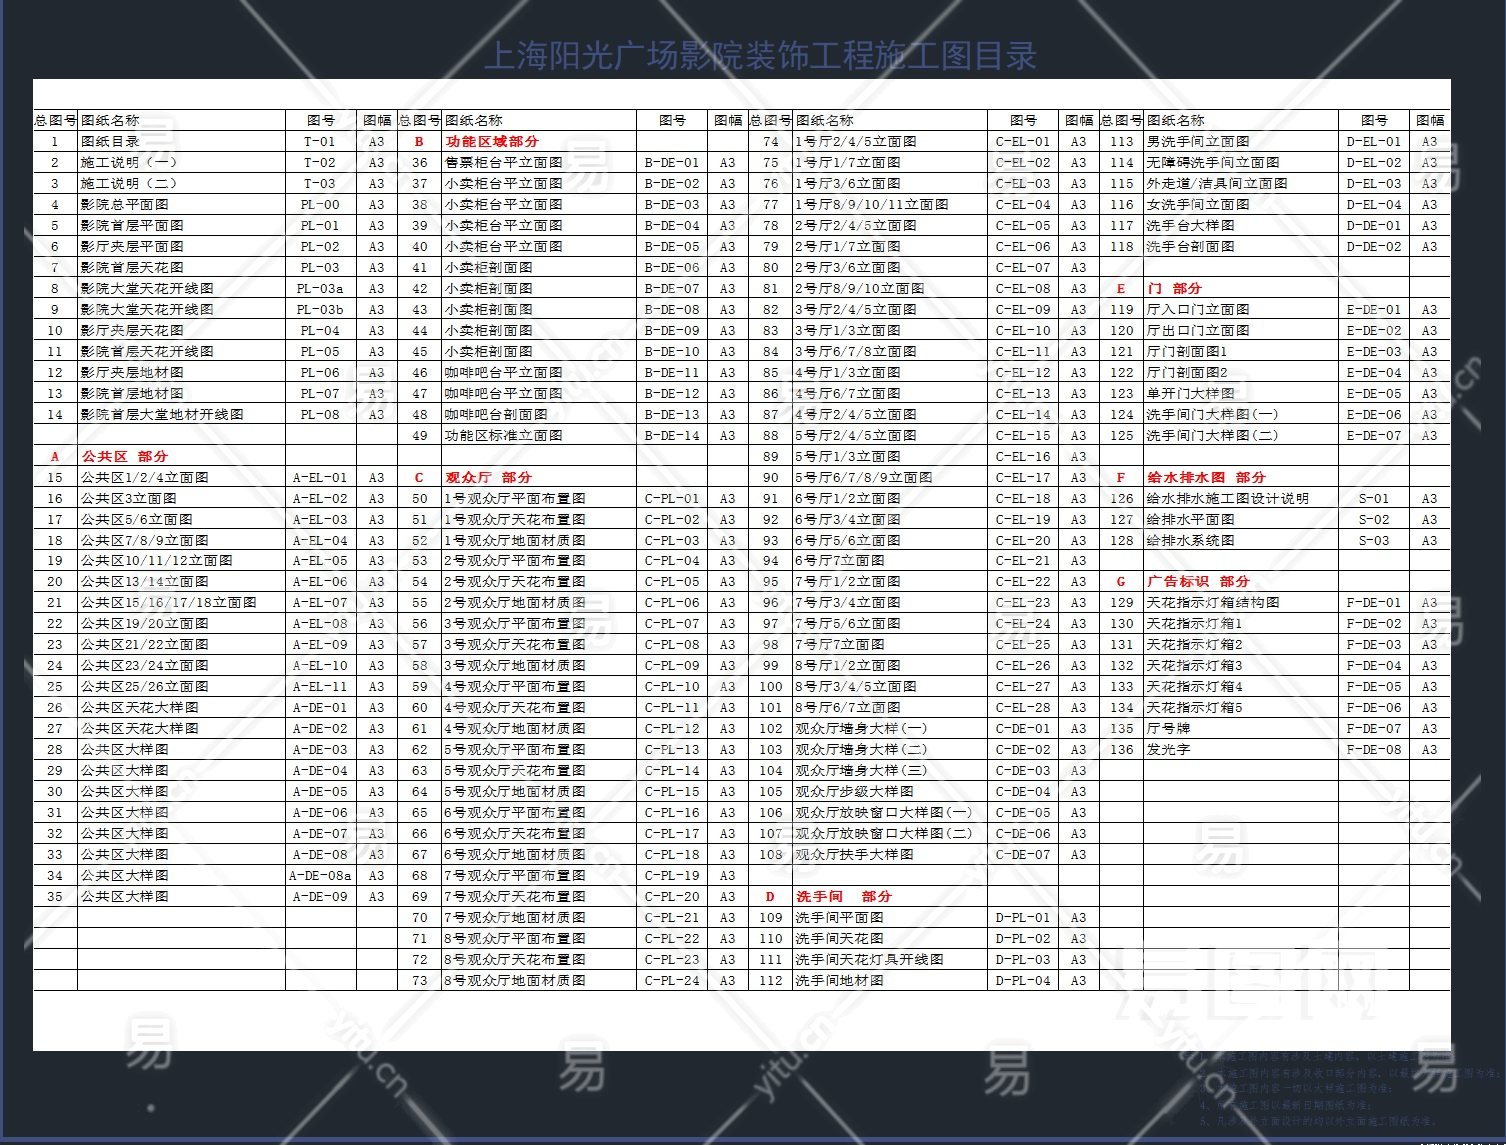The image size is (1506, 1145).
Task: Select the 洗手台剖面图 entry
Action: pos(1190,247)
